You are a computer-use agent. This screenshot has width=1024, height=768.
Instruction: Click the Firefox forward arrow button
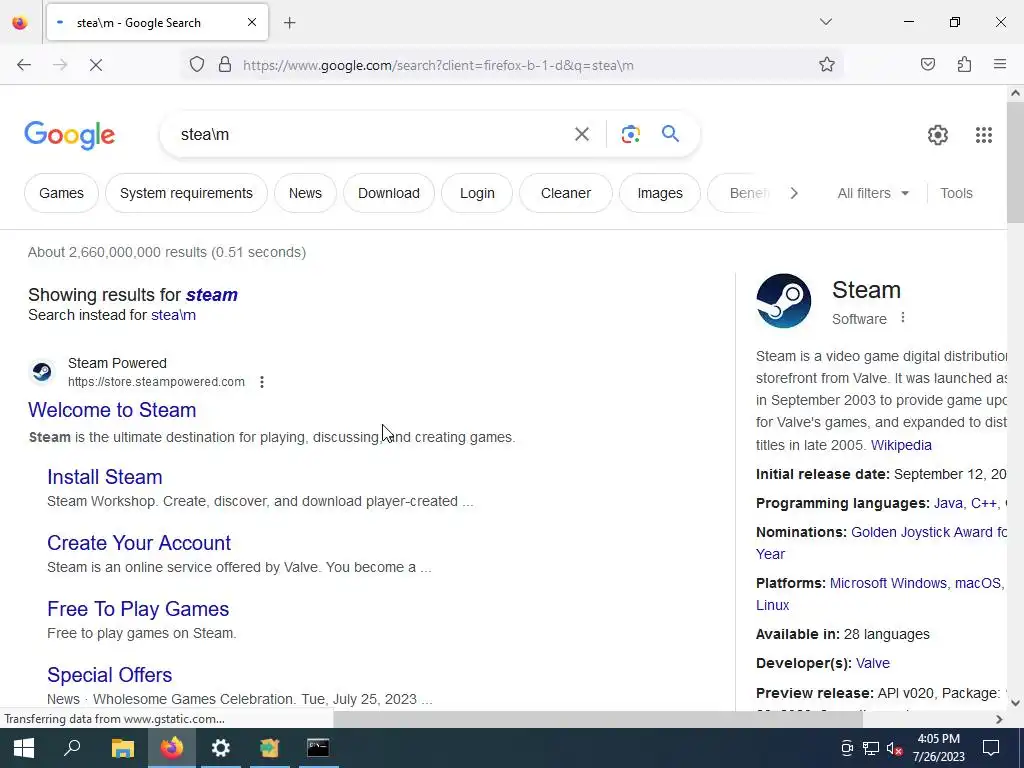60,65
